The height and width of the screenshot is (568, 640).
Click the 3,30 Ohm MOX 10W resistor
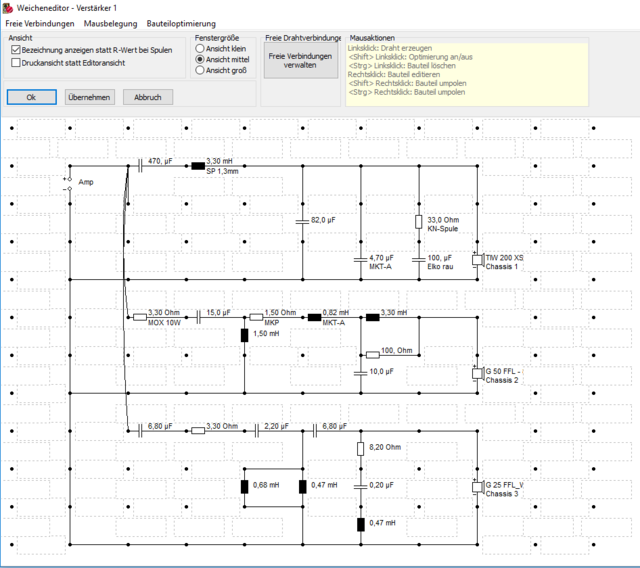point(140,318)
